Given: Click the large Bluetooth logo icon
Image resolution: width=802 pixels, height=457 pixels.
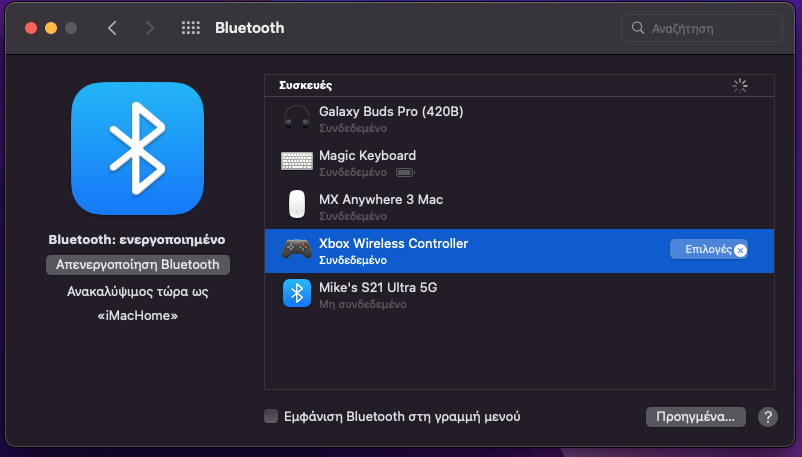Looking at the screenshot, I should pyautogui.click(x=137, y=148).
